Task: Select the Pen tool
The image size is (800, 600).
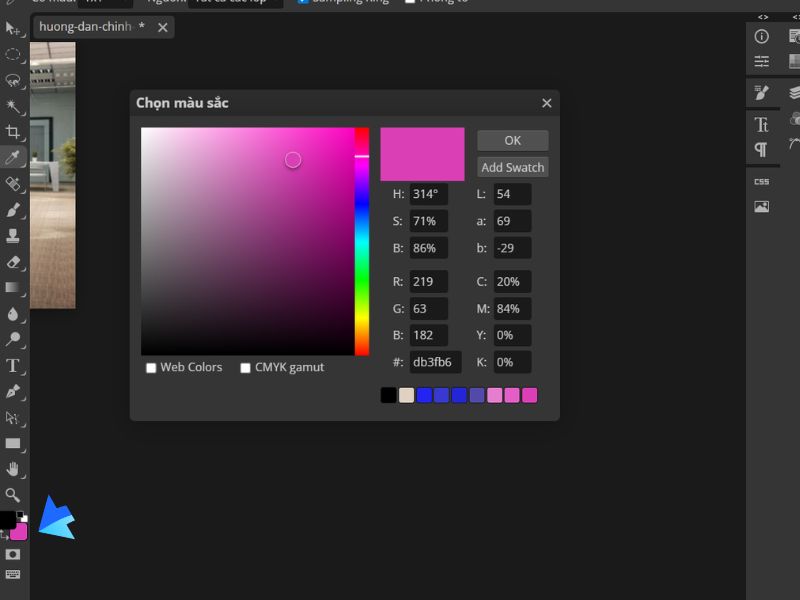Action: click(x=12, y=391)
